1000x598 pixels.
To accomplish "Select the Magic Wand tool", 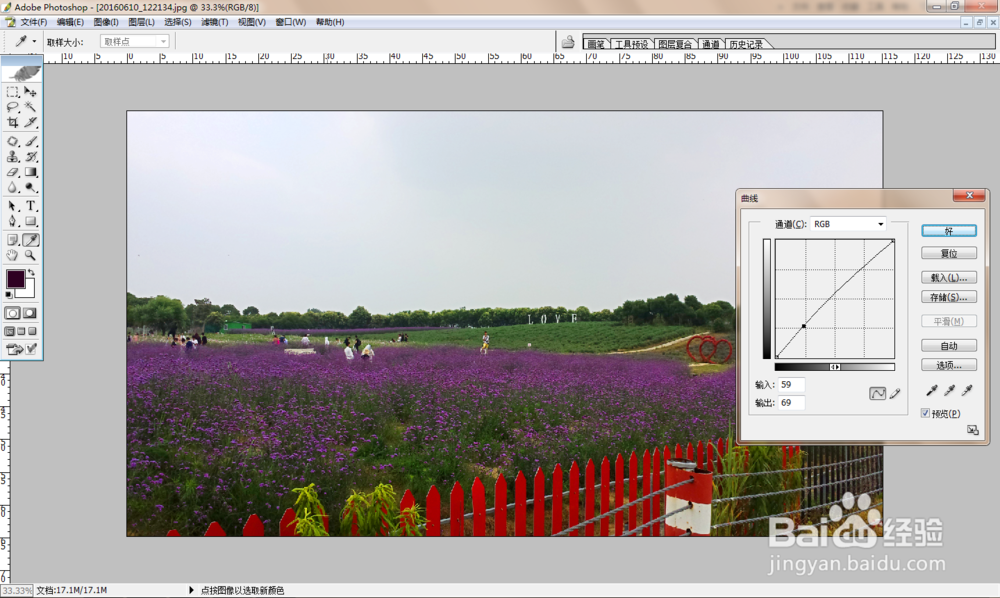I will [x=31, y=107].
